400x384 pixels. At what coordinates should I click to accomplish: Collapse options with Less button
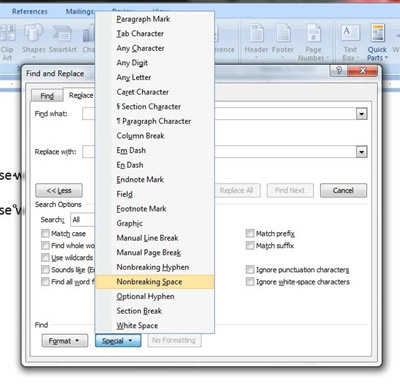[x=59, y=190]
